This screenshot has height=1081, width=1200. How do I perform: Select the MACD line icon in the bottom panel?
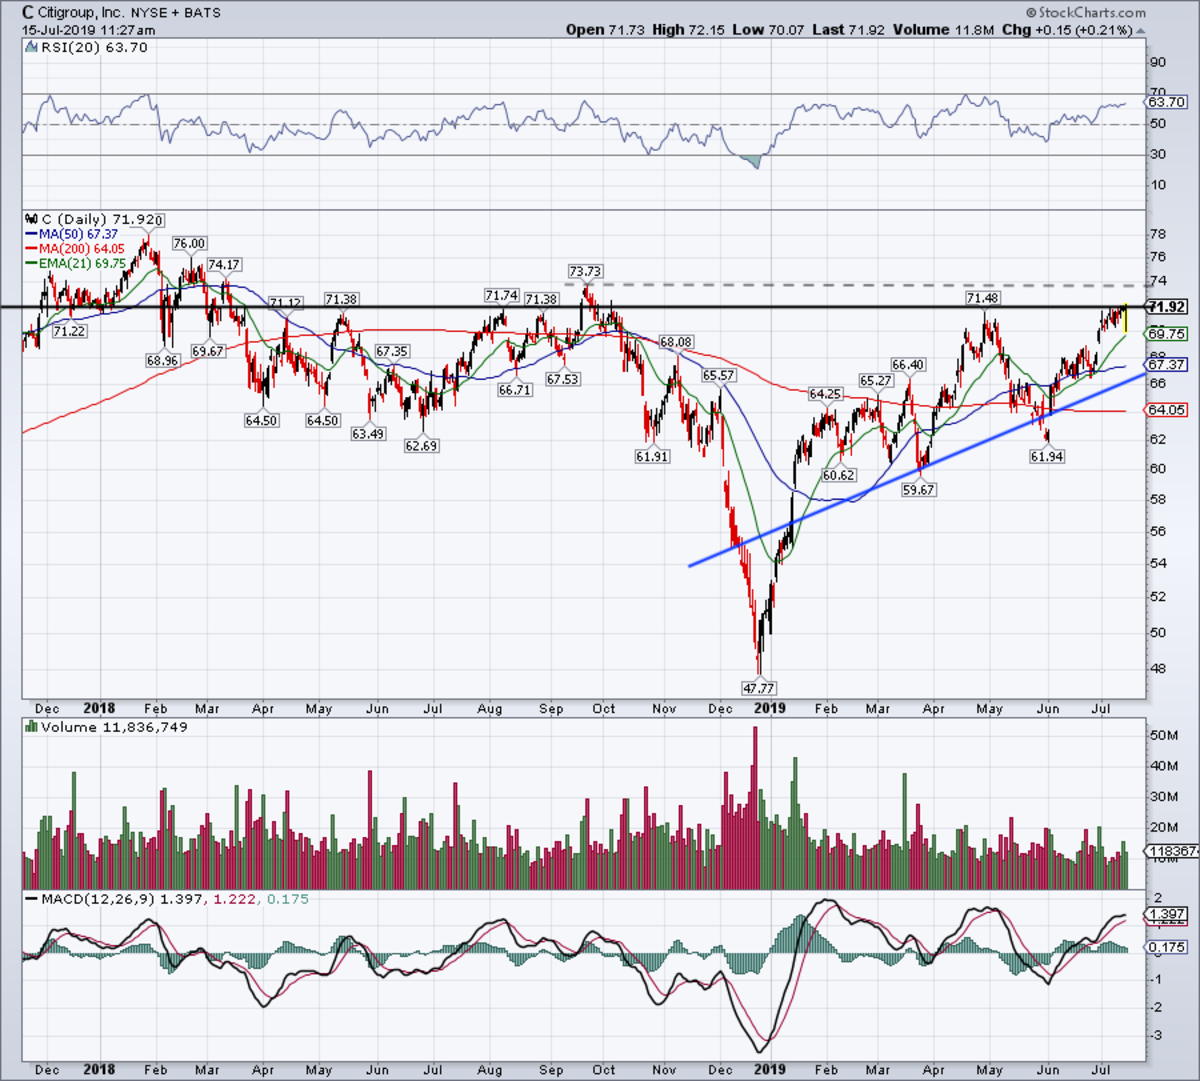tap(29, 901)
